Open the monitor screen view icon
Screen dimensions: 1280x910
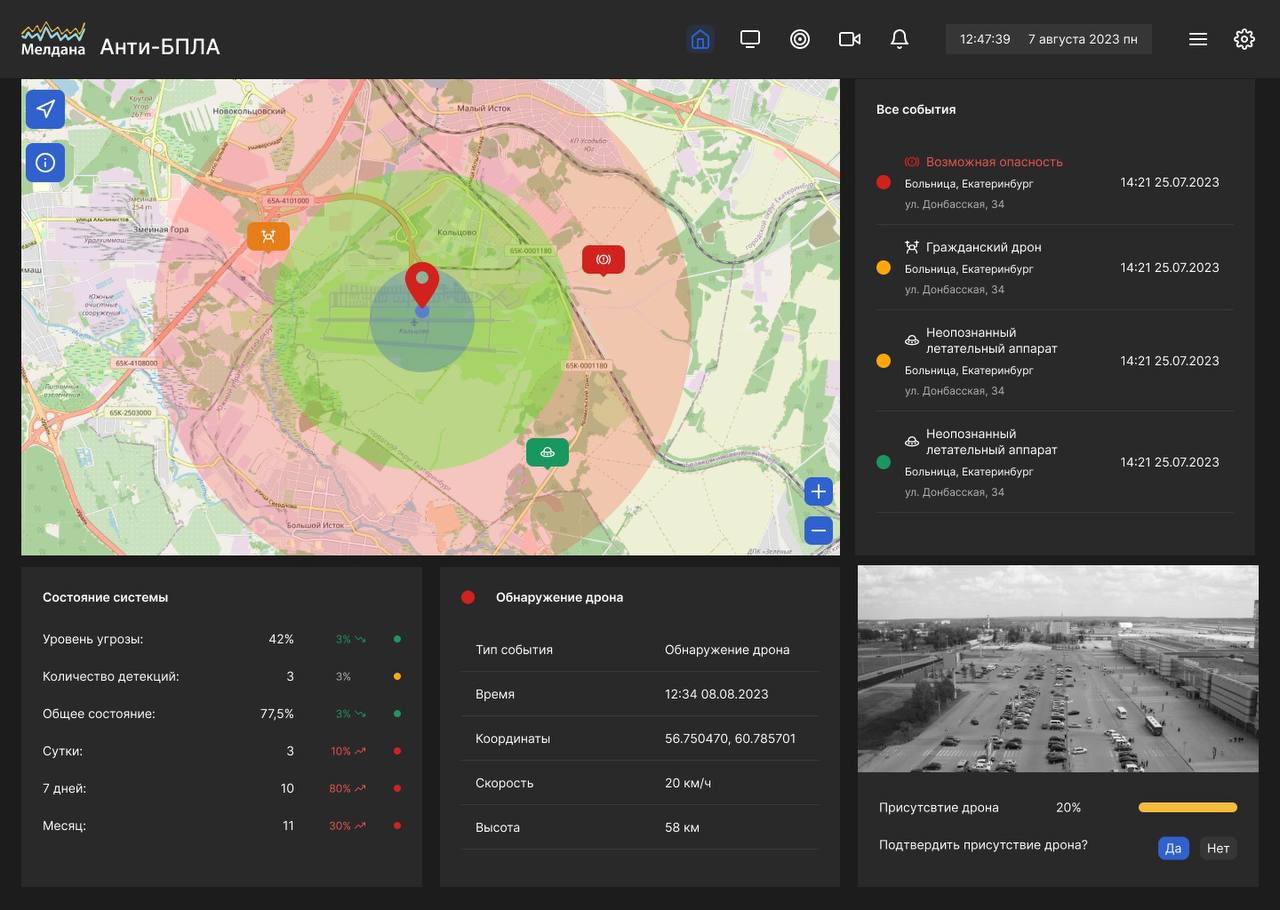click(750, 39)
